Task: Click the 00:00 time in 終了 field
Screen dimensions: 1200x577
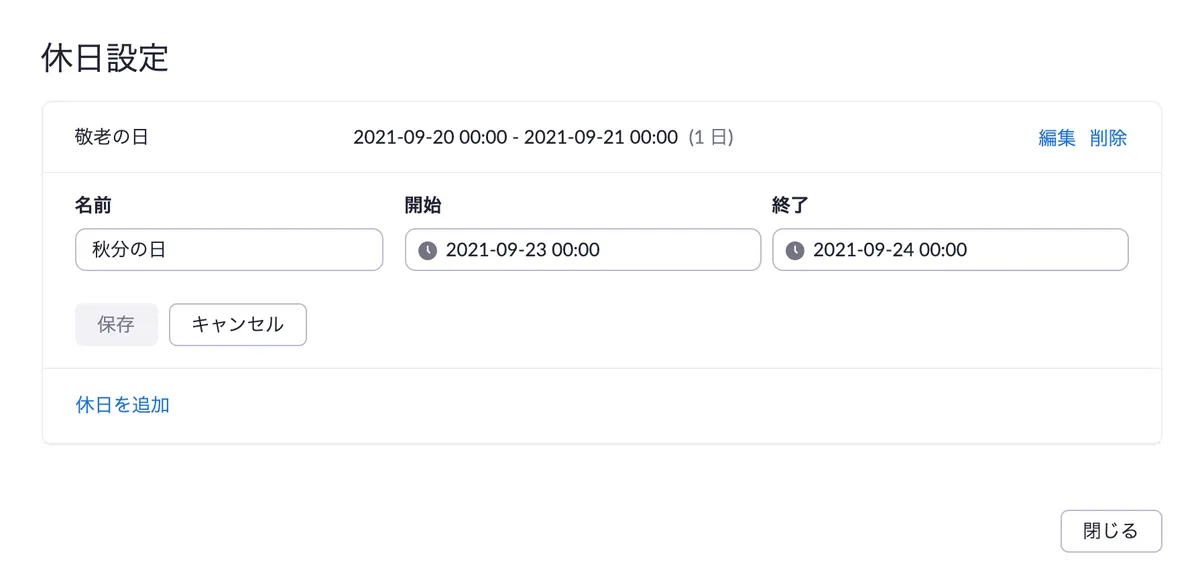Action: click(943, 250)
